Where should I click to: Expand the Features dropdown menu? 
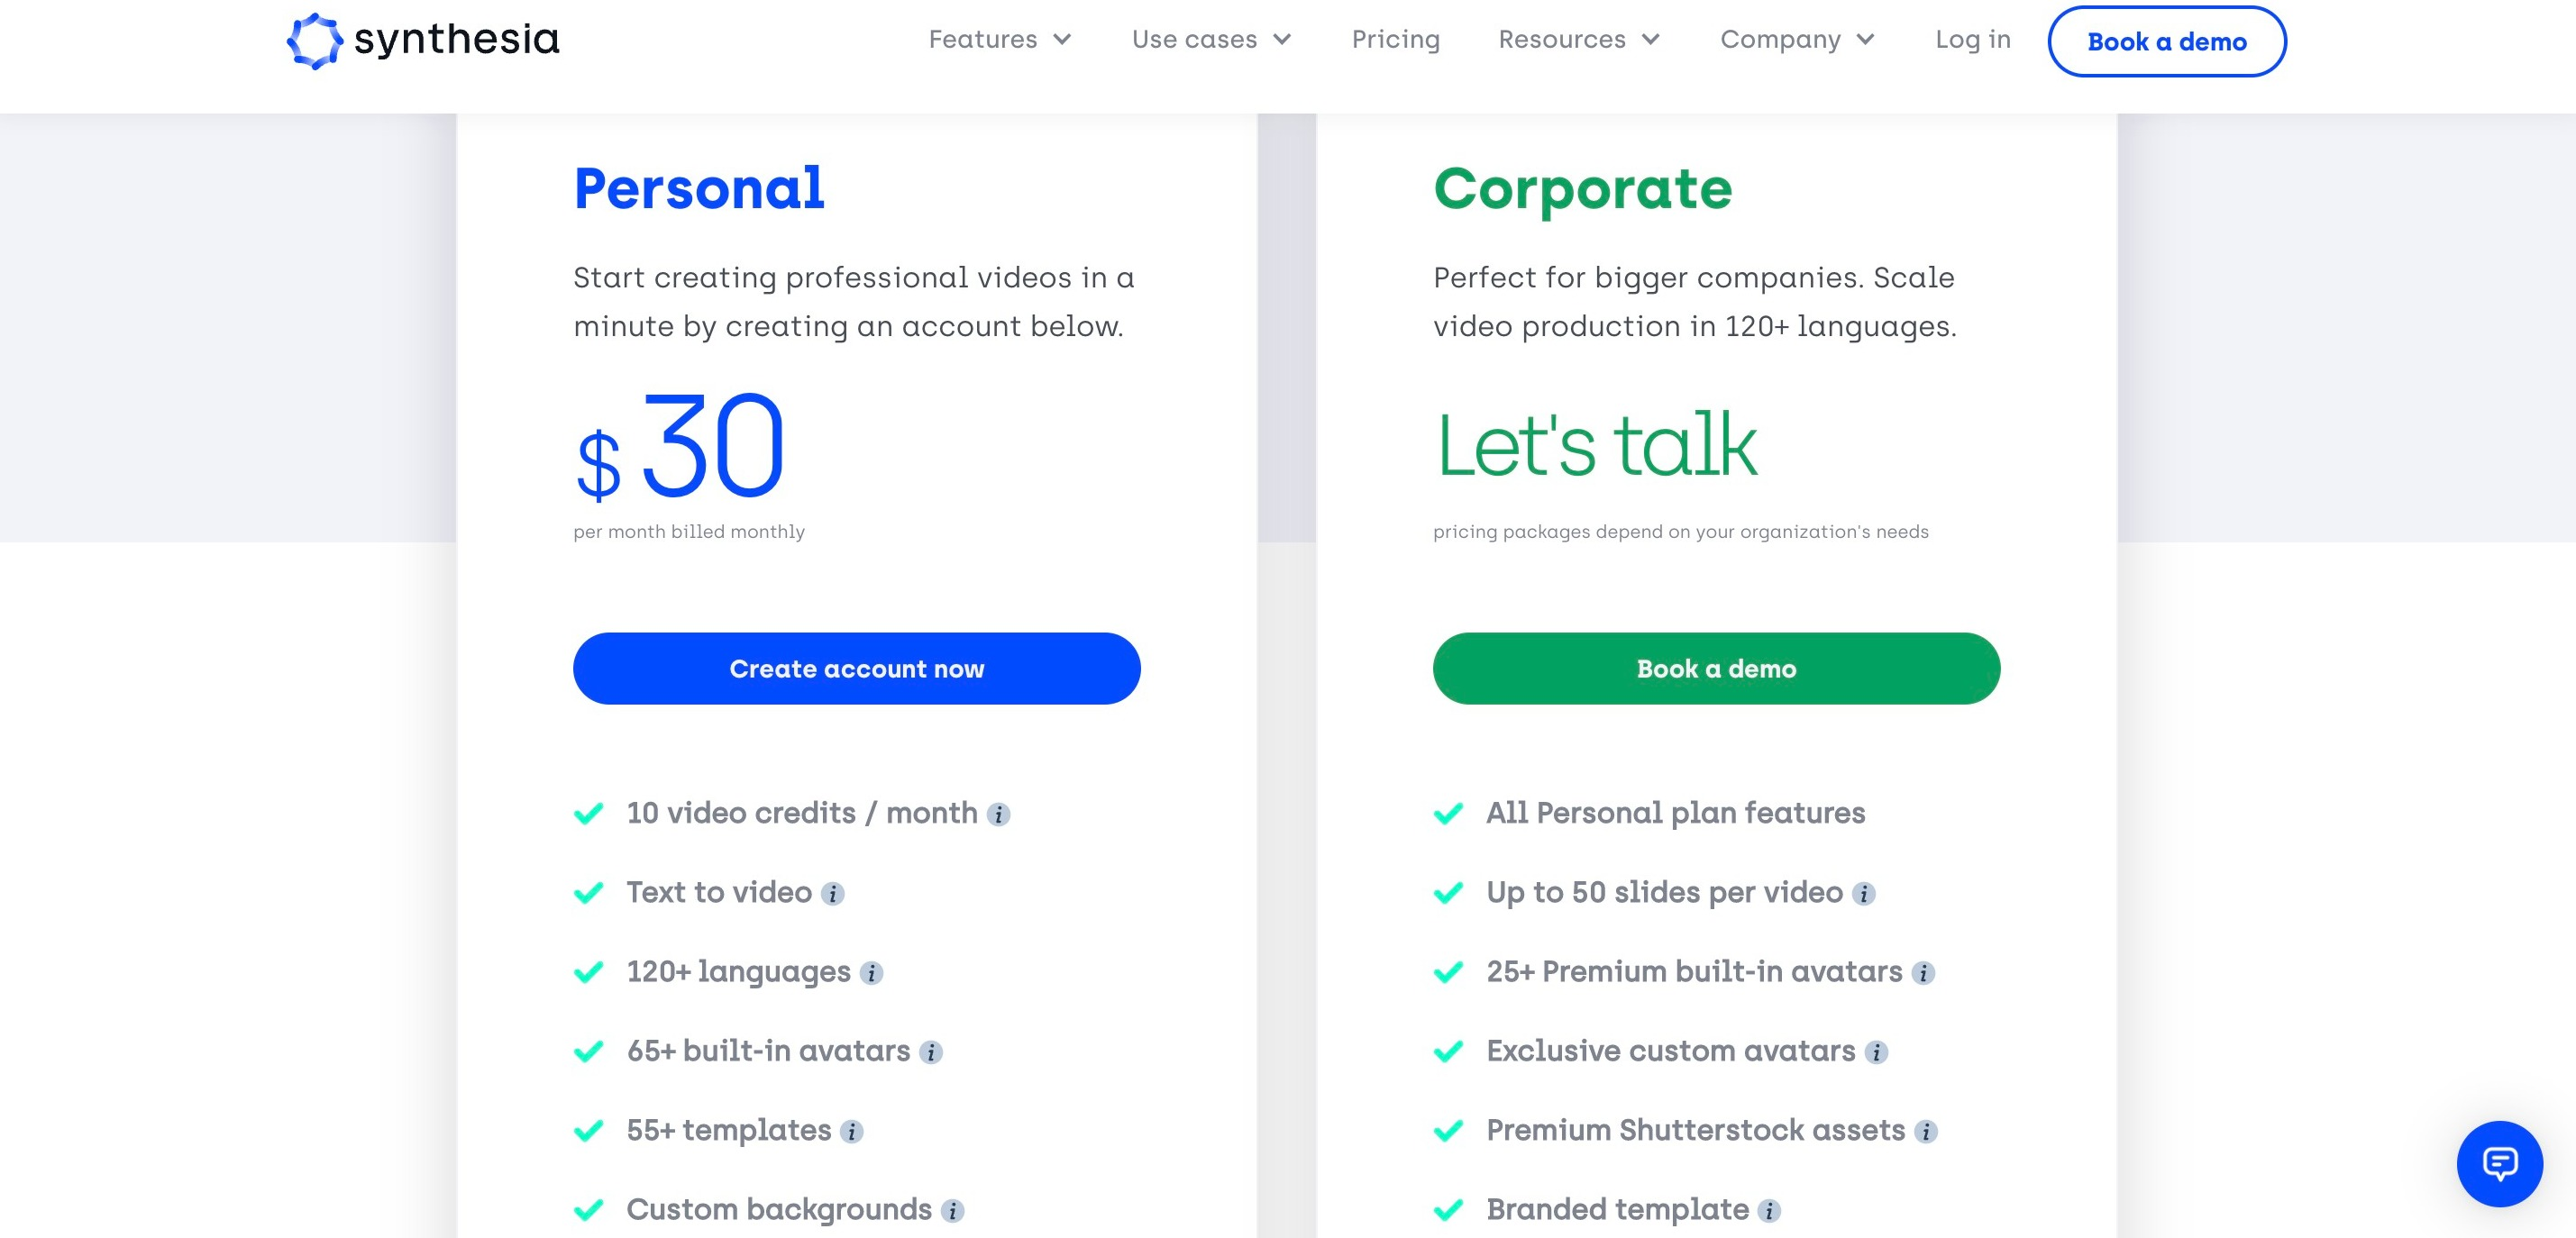click(999, 40)
